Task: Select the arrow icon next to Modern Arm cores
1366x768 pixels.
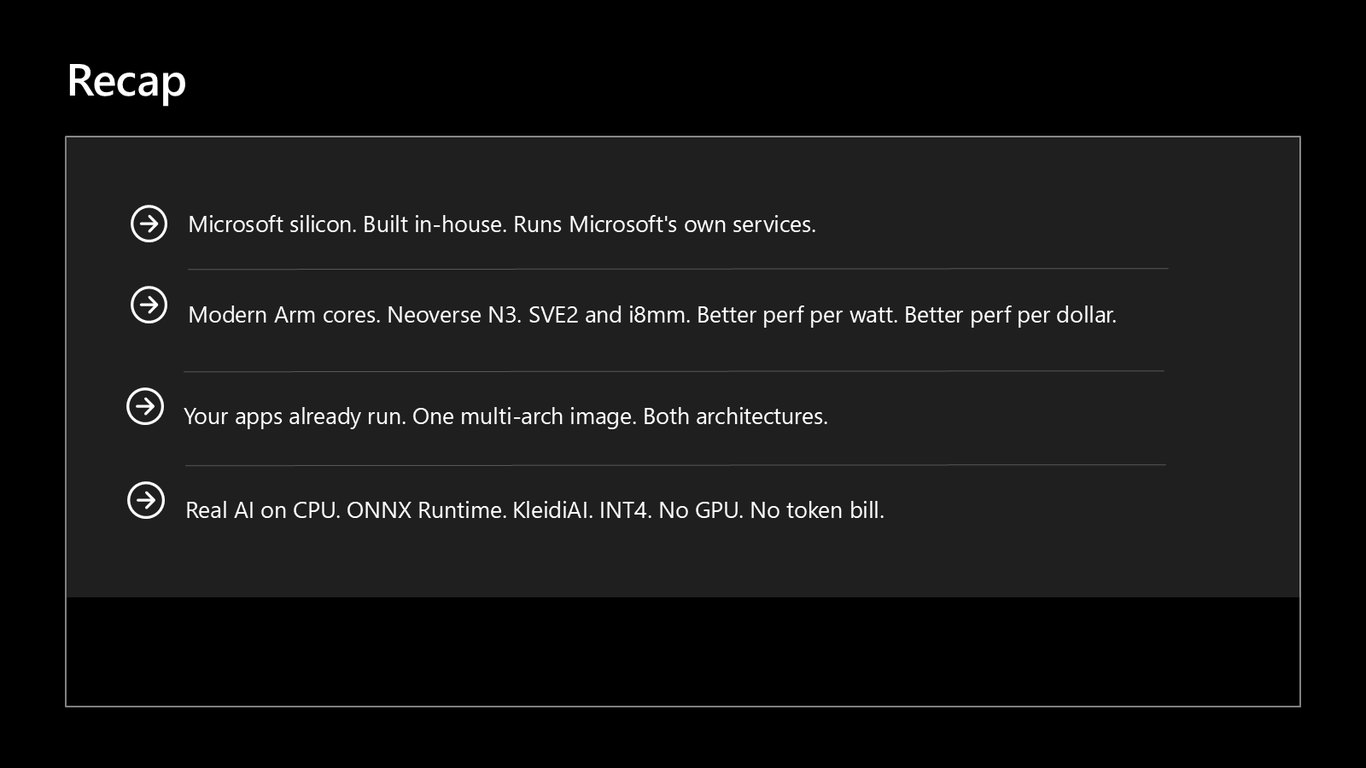Action: [149, 304]
